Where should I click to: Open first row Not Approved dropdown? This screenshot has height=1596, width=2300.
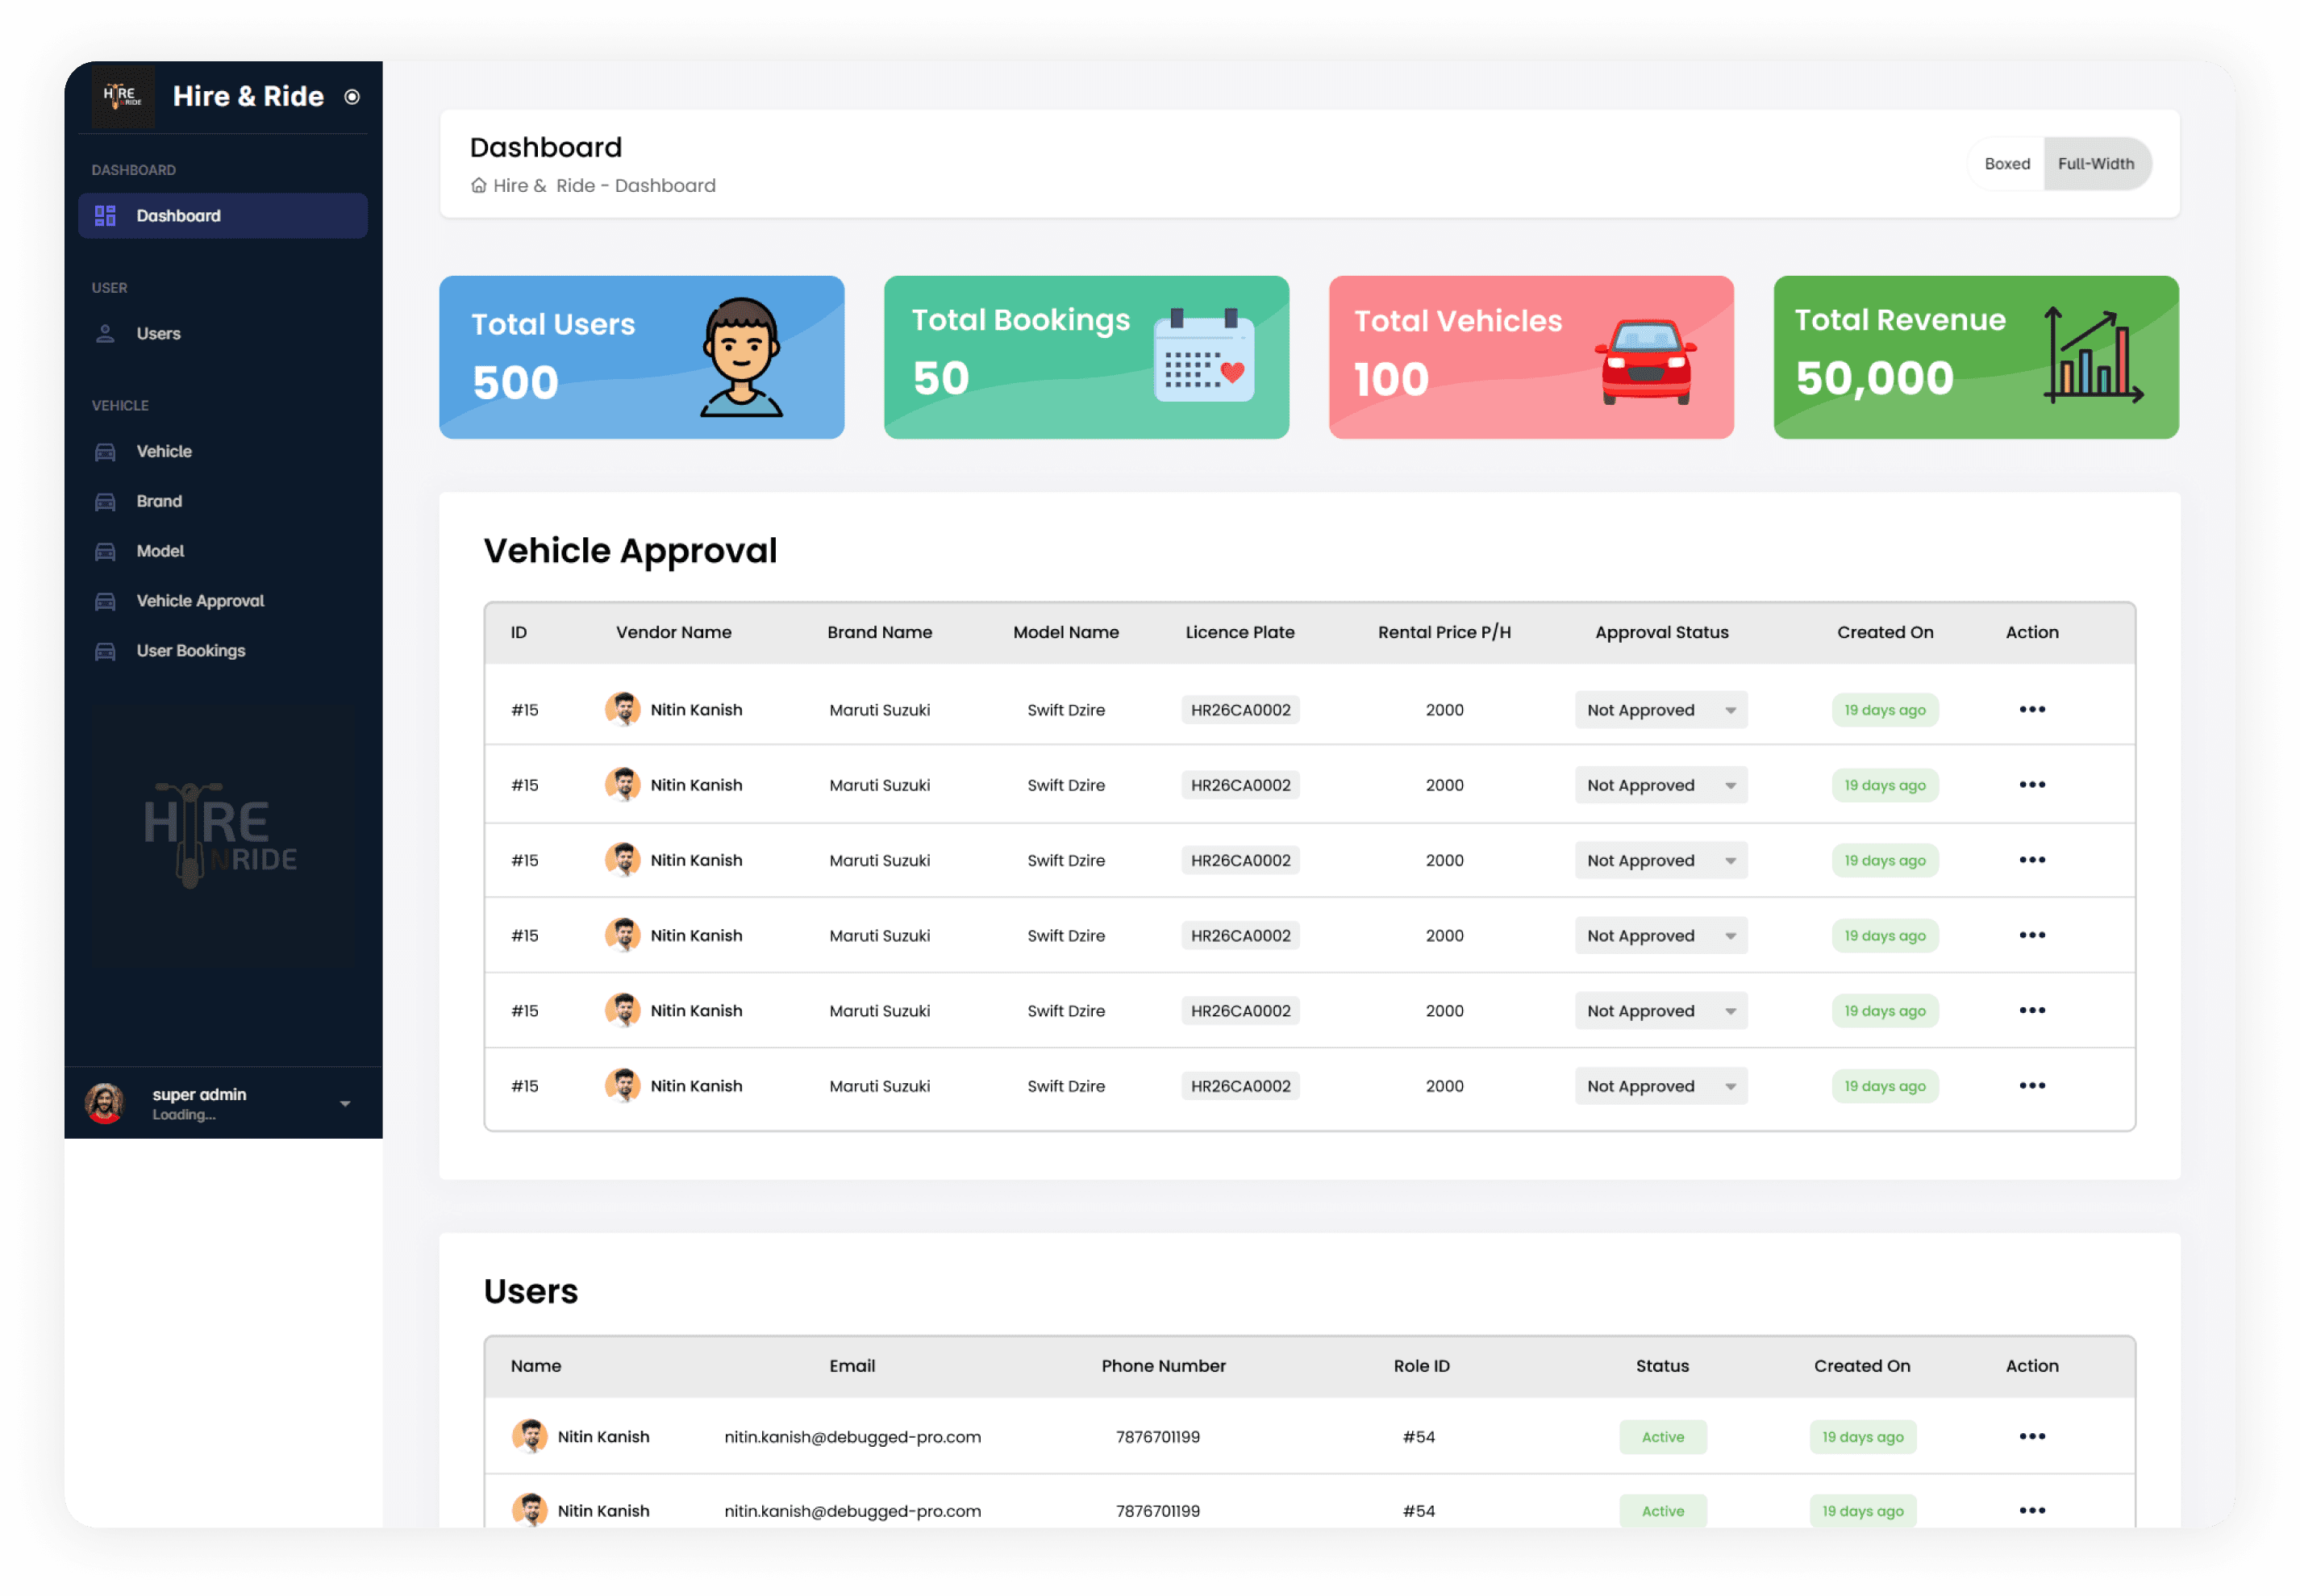1660,710
